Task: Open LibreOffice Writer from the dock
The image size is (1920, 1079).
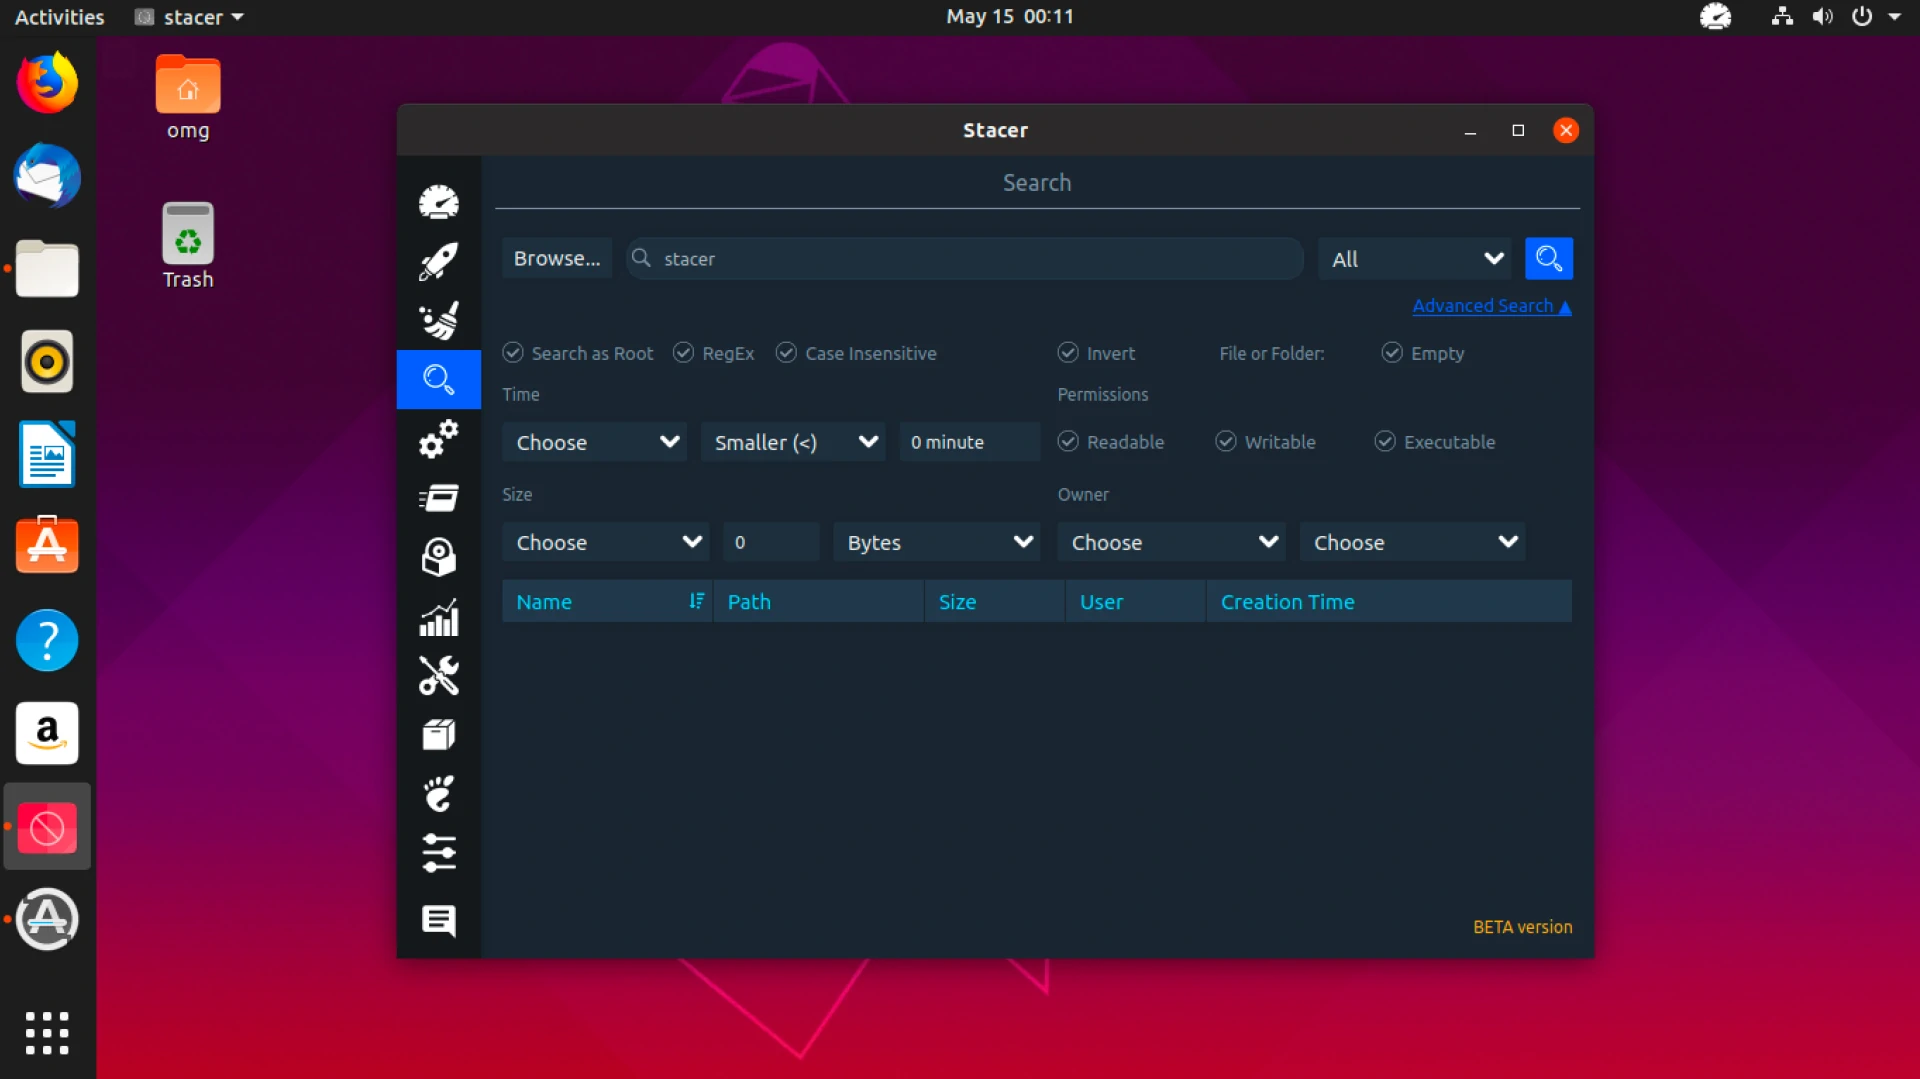Action: point(47,454)
